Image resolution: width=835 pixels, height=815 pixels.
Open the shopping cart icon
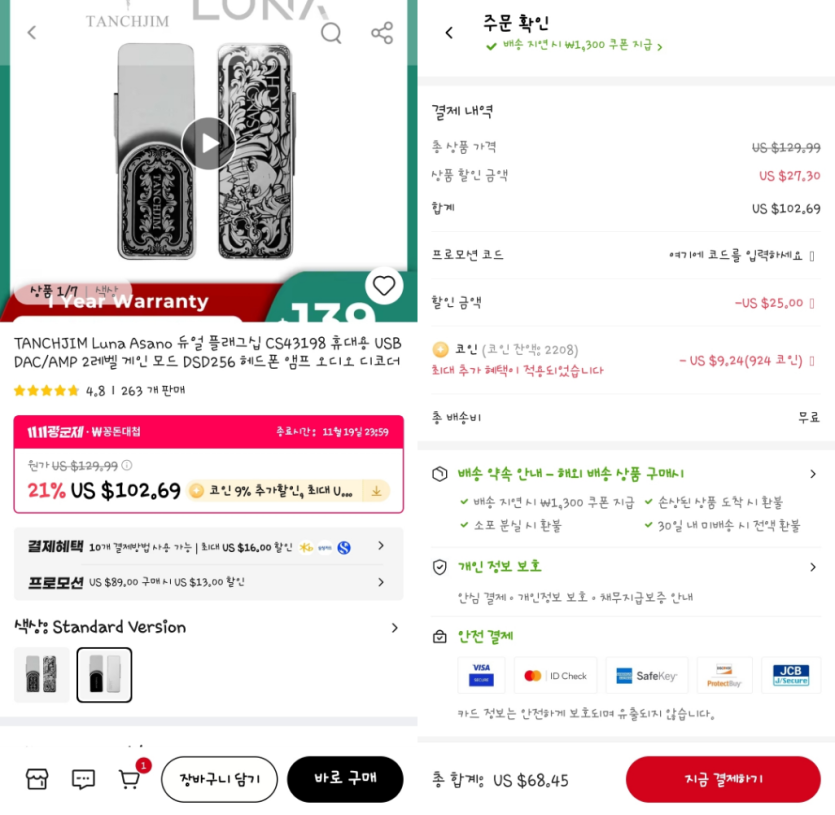(129, 779)
